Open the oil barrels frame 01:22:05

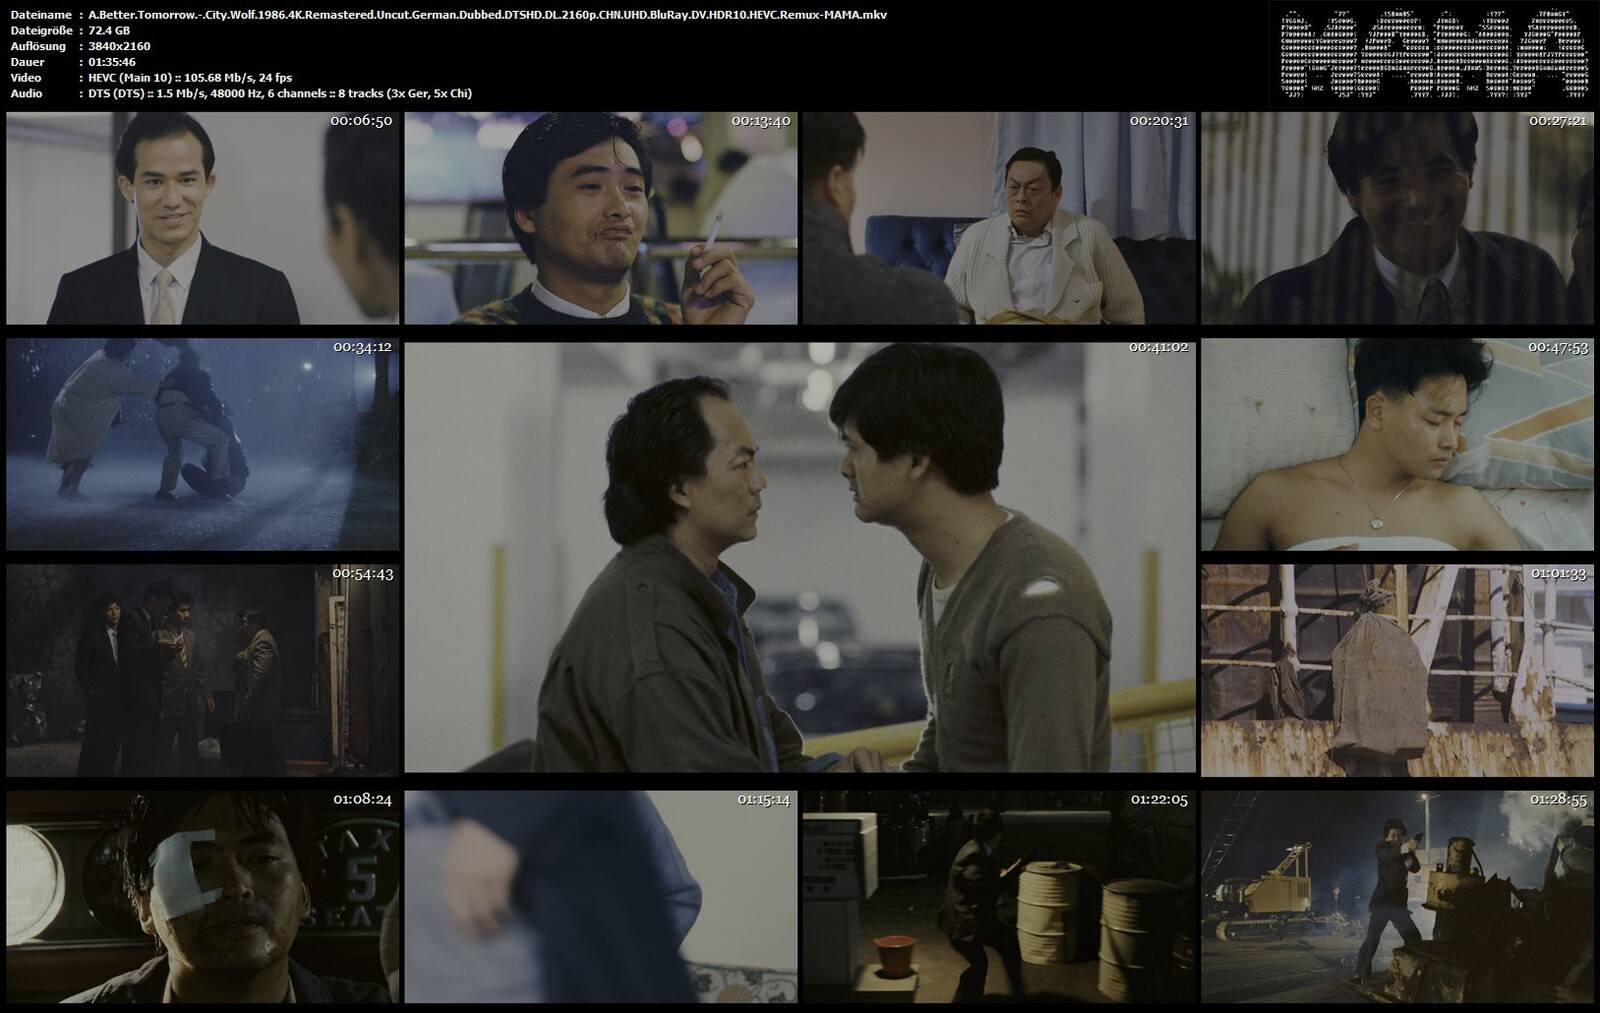pyautogui.click(x=999, y=897)
